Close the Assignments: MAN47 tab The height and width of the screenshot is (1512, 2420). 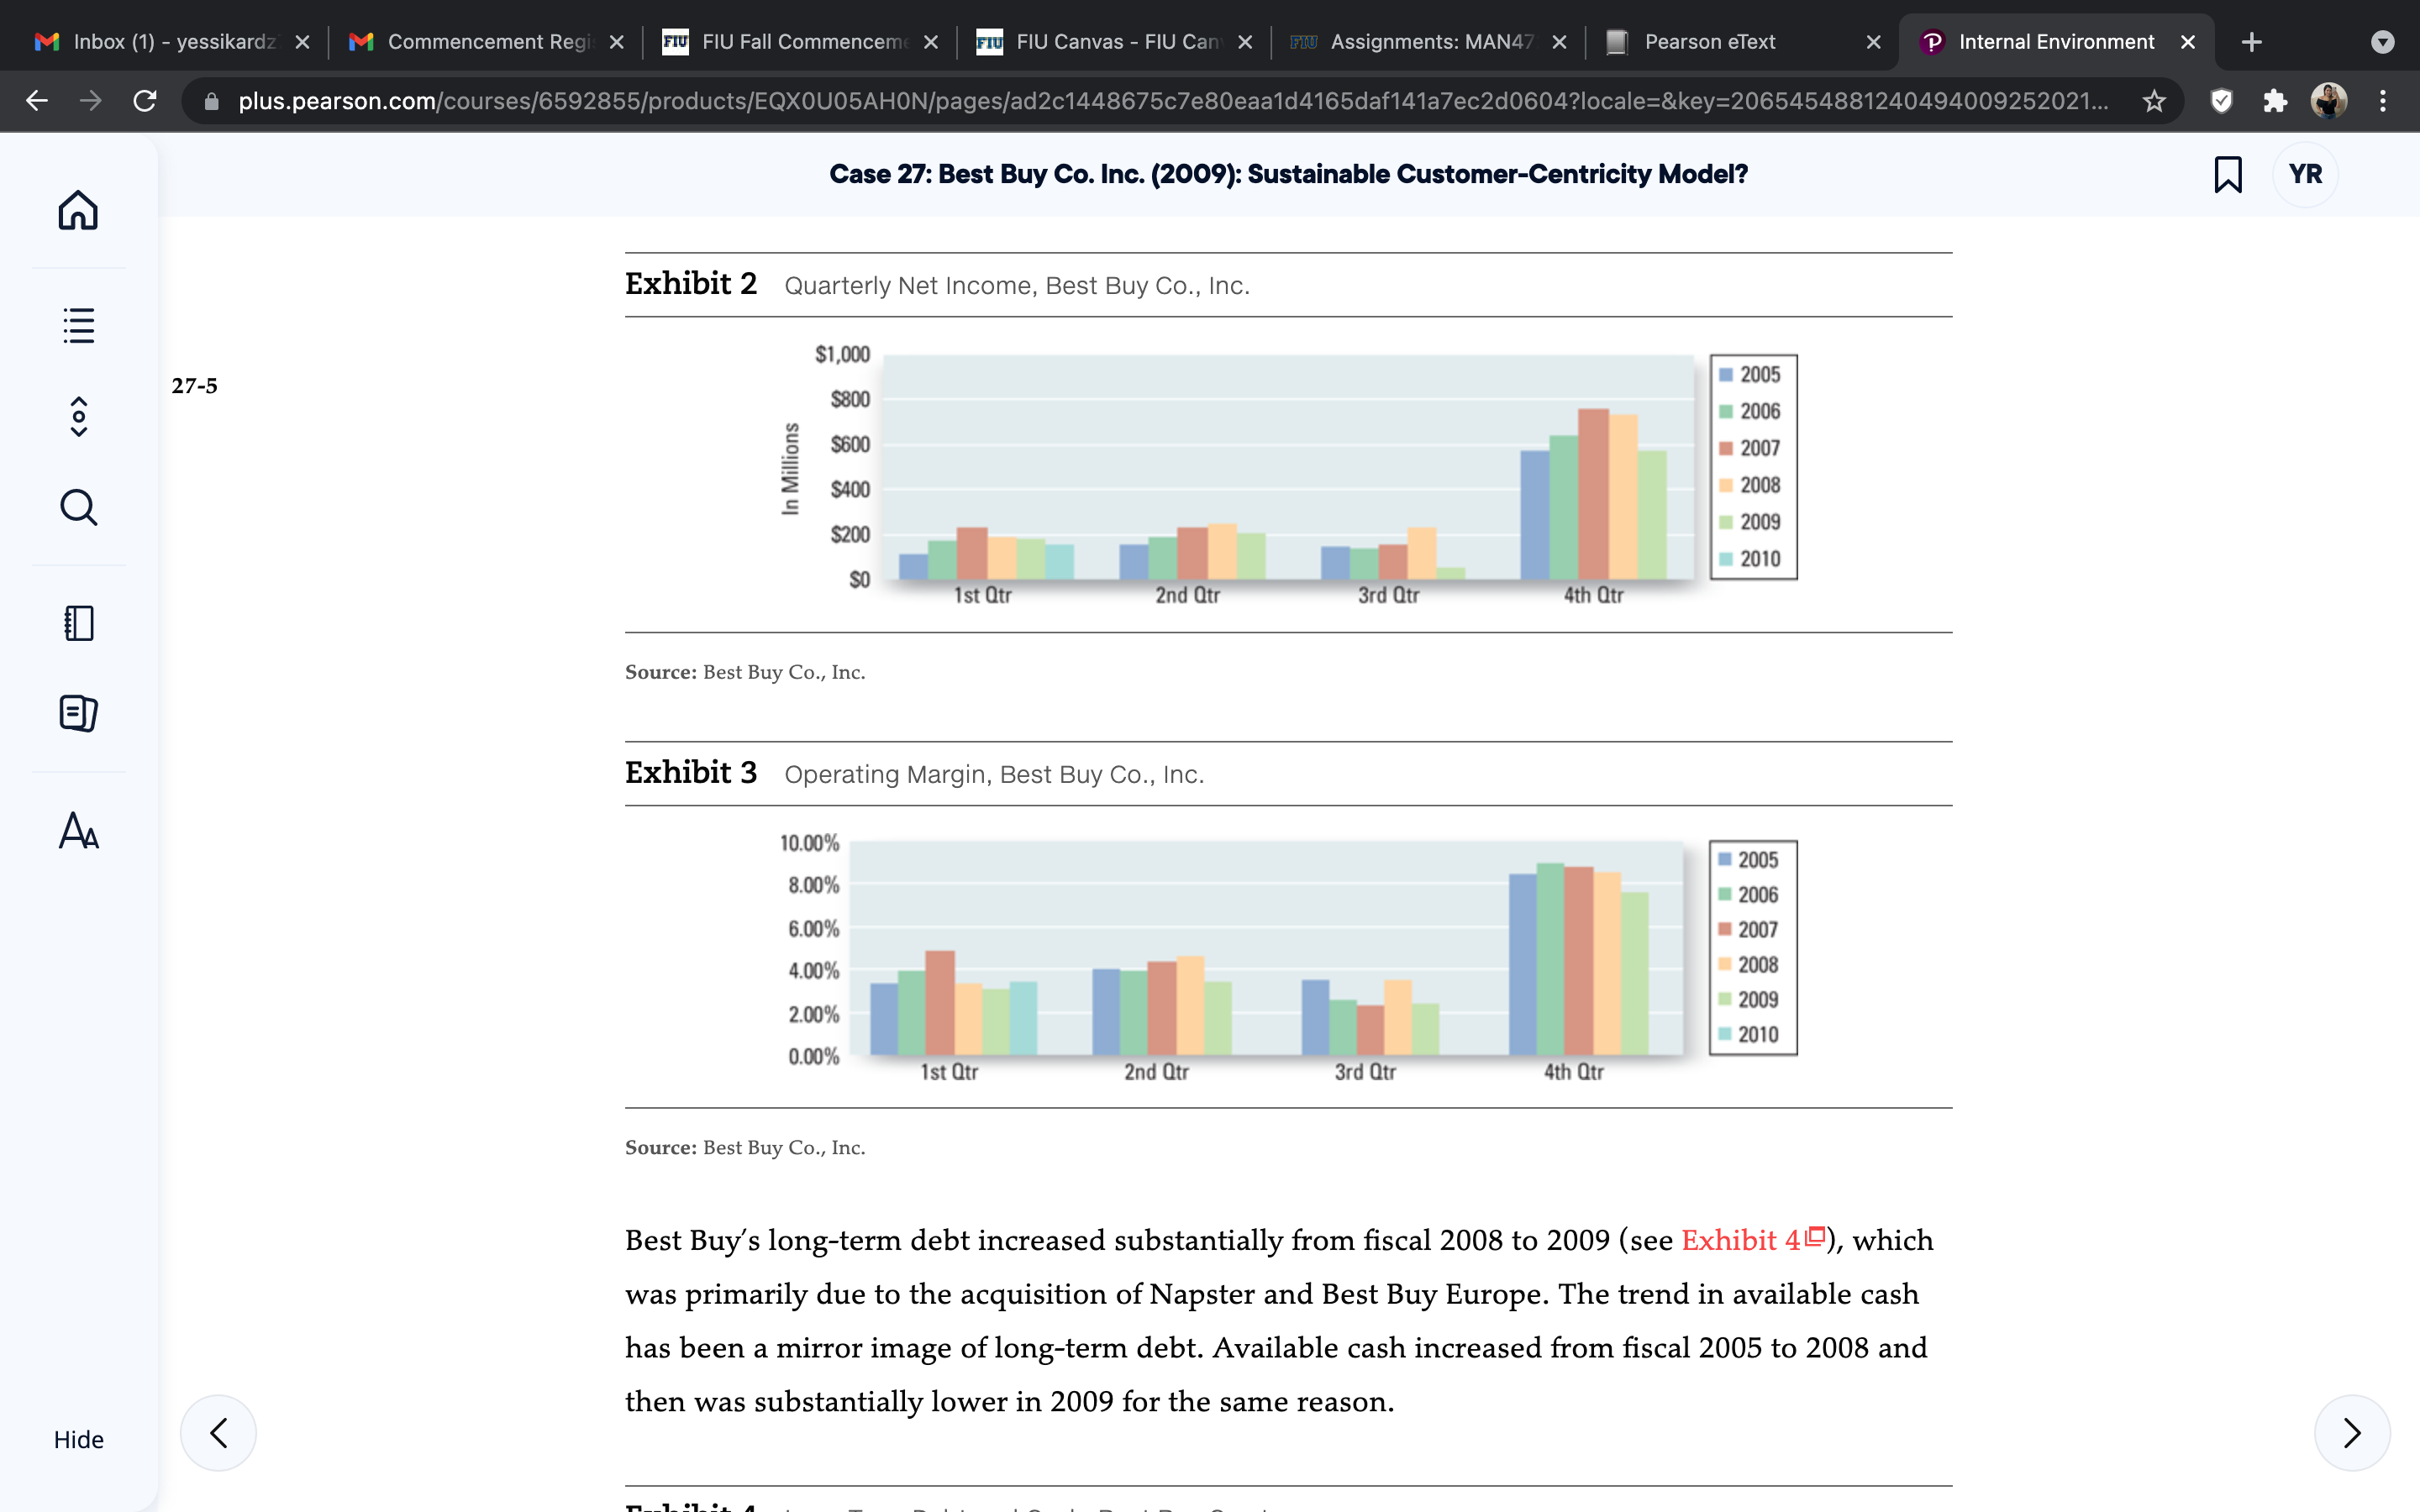1559,42
